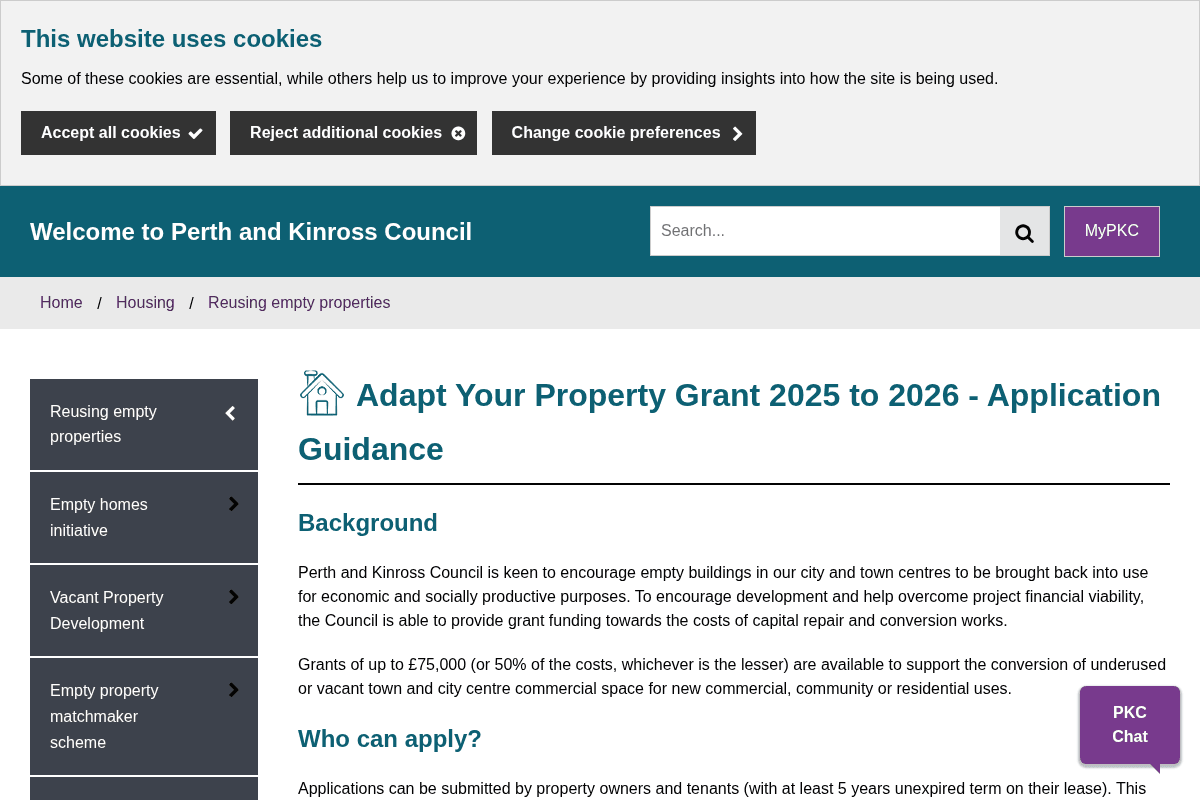Click the house icon beside the page heading
The height and width of the screenshot is (800, 1200).
322,393
